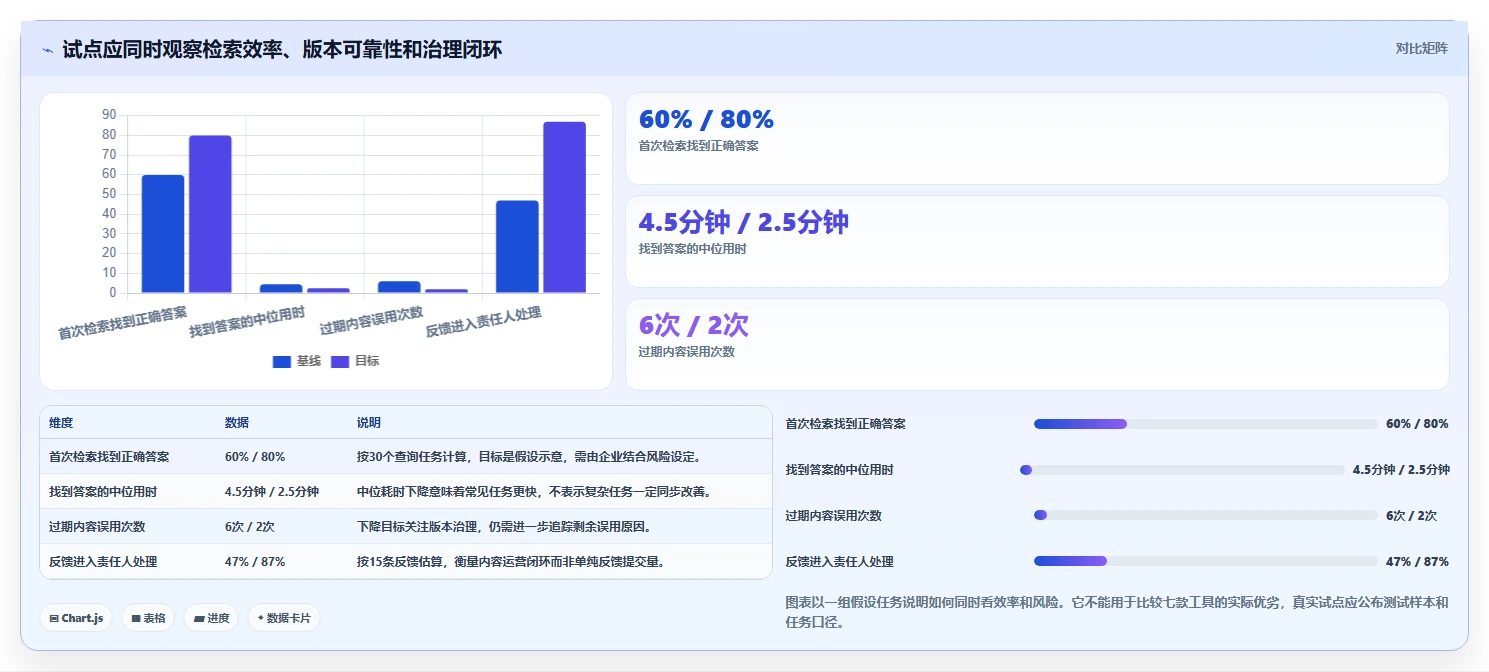Click the target bar for 首次检索找到正确答案
The image size is (1489, 672).
coord(210,214)
